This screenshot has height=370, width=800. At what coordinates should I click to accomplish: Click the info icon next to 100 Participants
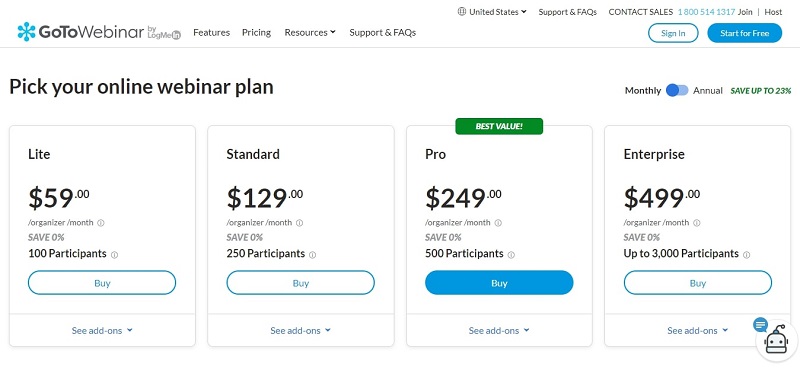coord(114,255)
